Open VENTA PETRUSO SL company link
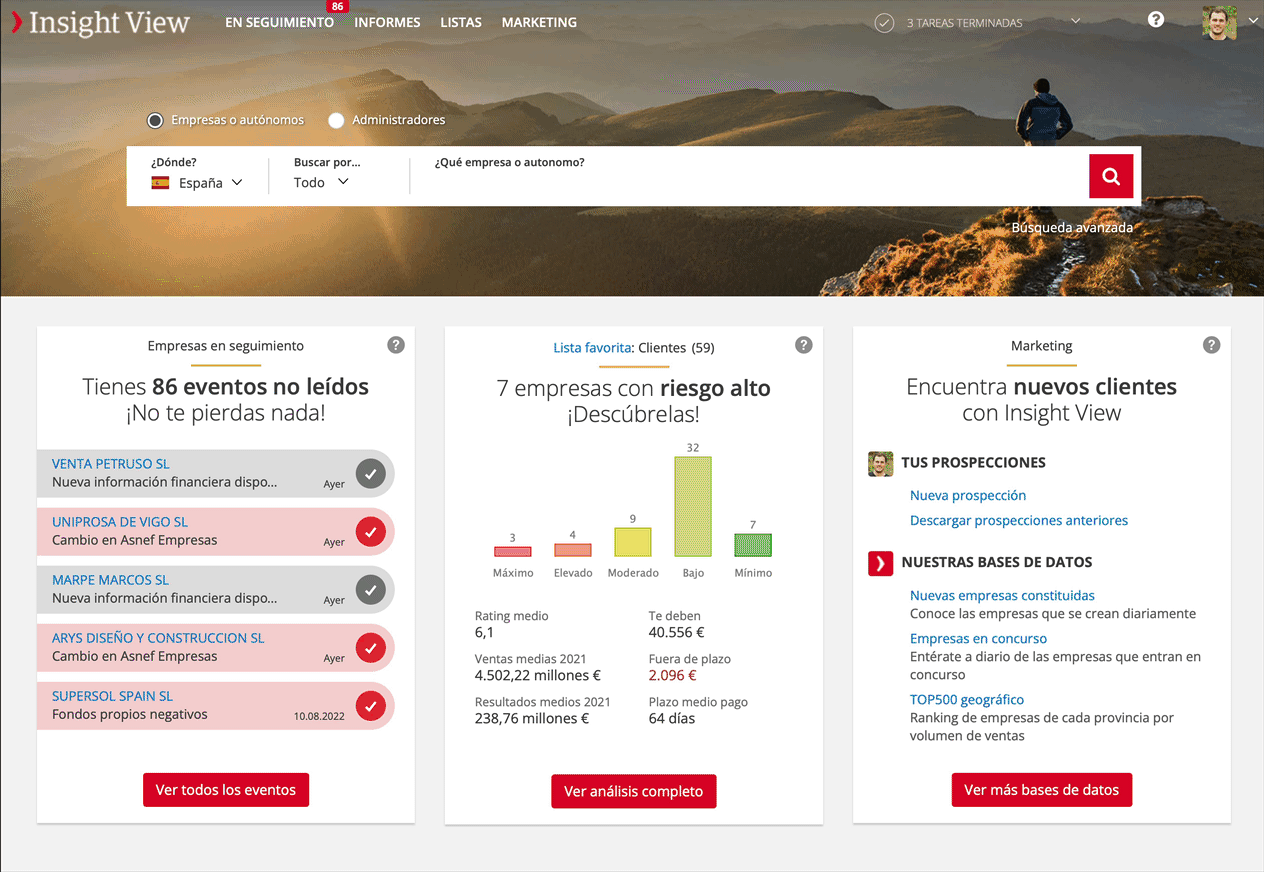The width and height of the screenshot is (1264, 872). point(111,464)
